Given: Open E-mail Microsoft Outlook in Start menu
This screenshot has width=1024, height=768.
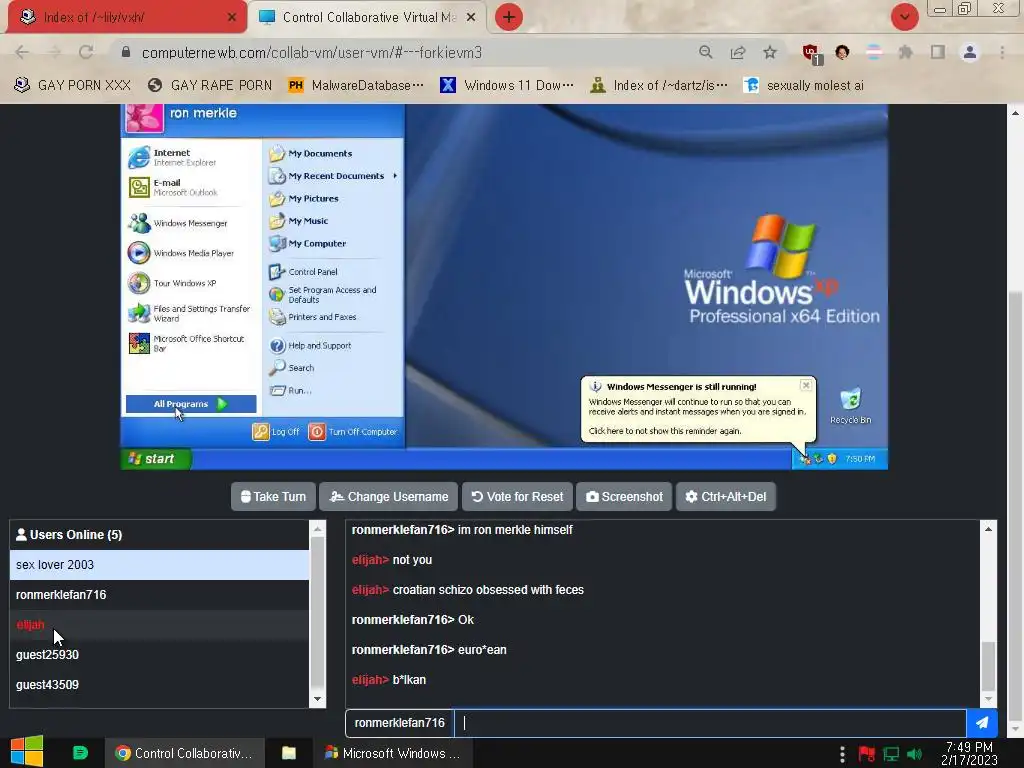Looking at the screenshot, I should pos(173,187).
